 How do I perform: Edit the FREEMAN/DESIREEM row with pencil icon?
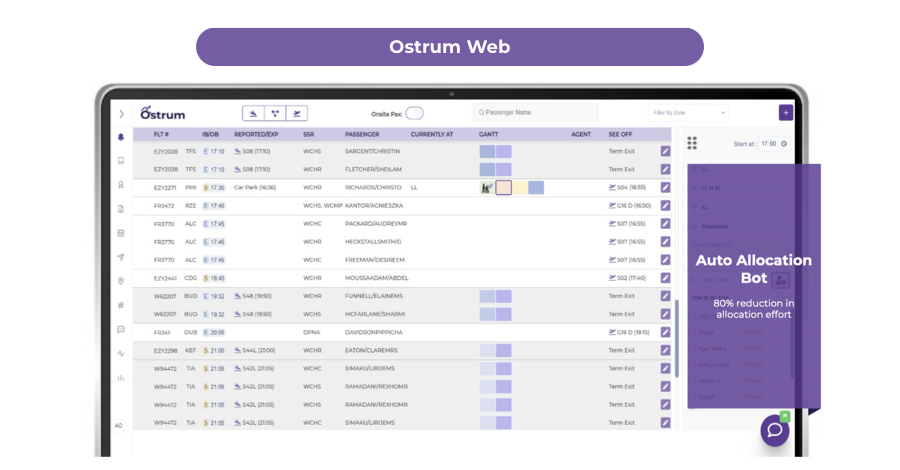coord(665,260)
